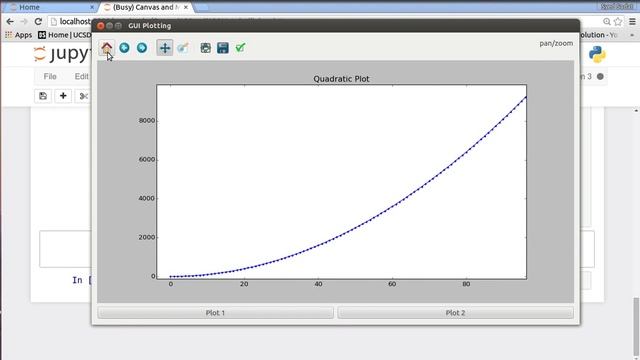Reload the browser page
This screenshot has width=640, height=360.
38,22
